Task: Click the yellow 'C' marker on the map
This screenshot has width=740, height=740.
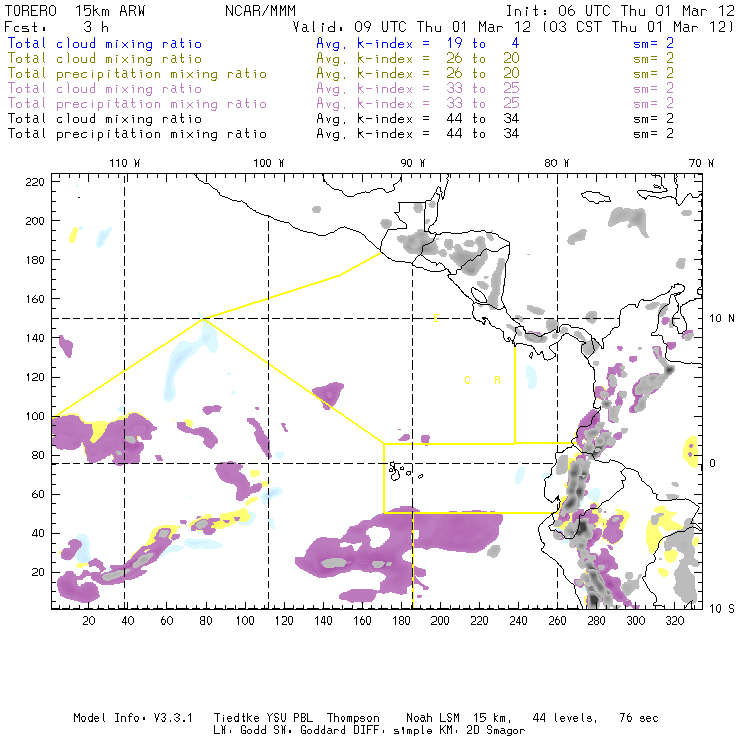Action: (467, 380)
